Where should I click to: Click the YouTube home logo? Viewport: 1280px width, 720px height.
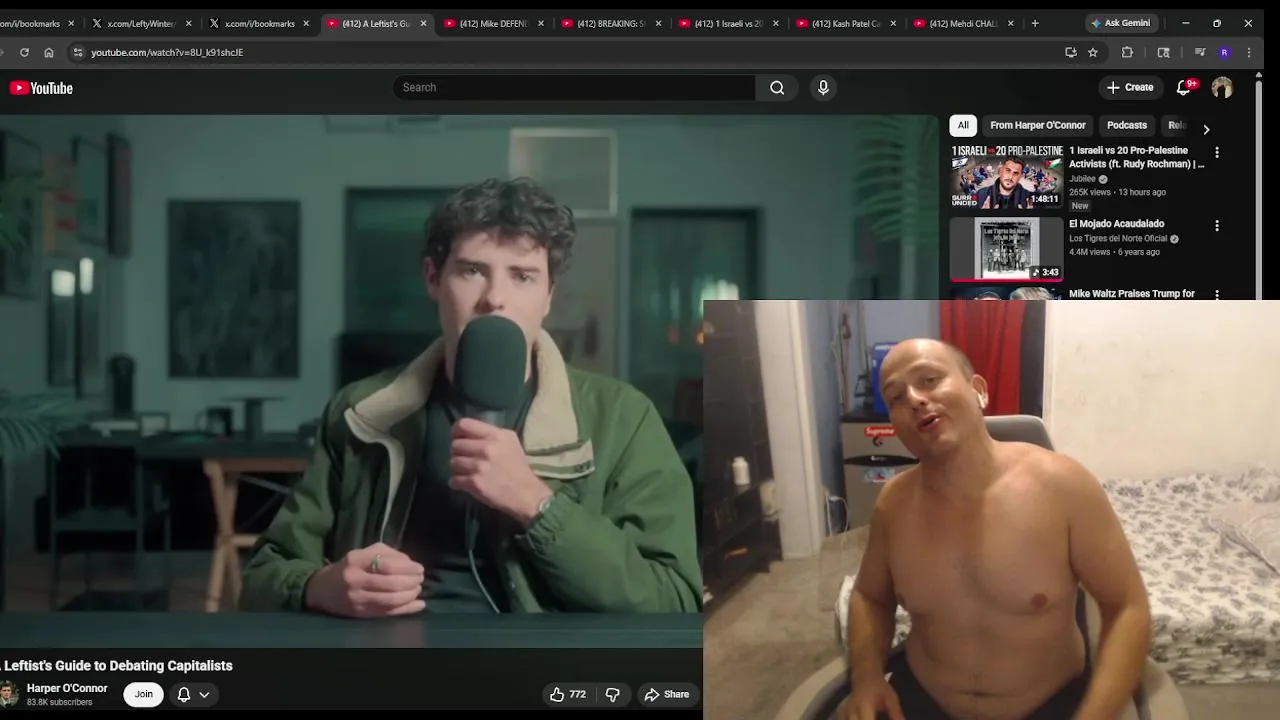click(x=41, y=88)
